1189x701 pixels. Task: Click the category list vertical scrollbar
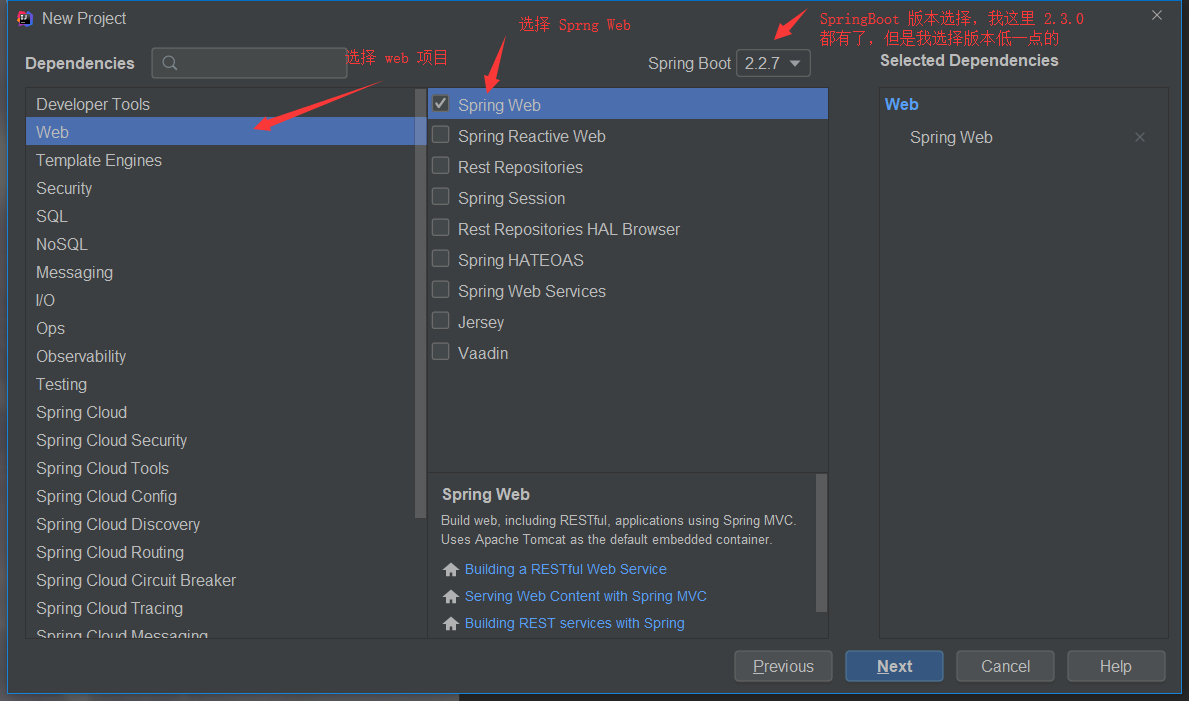tap(421, 303)
